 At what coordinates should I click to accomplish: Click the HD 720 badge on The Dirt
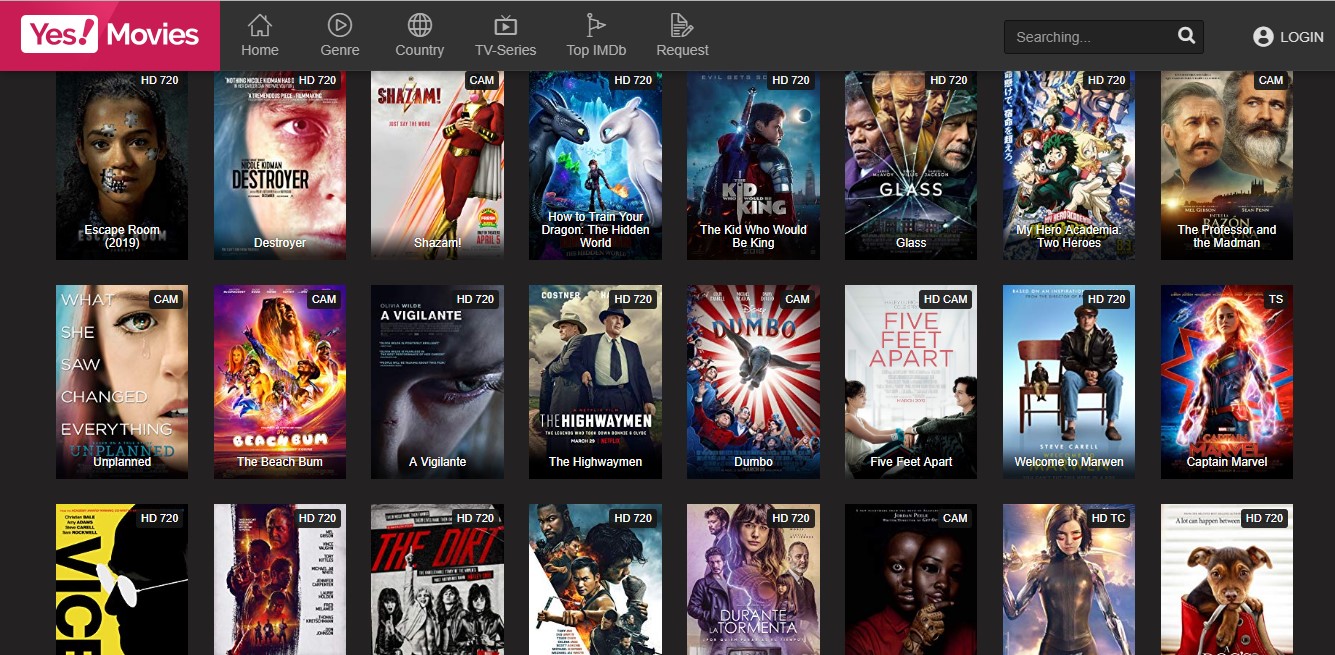point(475,518)
